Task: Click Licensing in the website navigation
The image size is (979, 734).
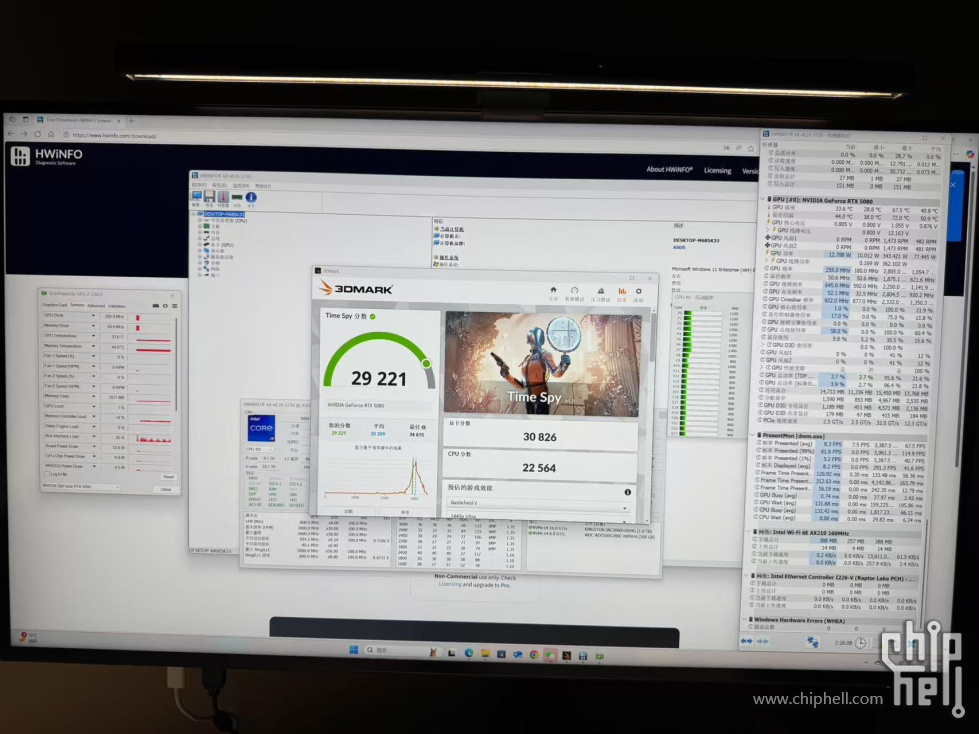Action: coord(717,170)
